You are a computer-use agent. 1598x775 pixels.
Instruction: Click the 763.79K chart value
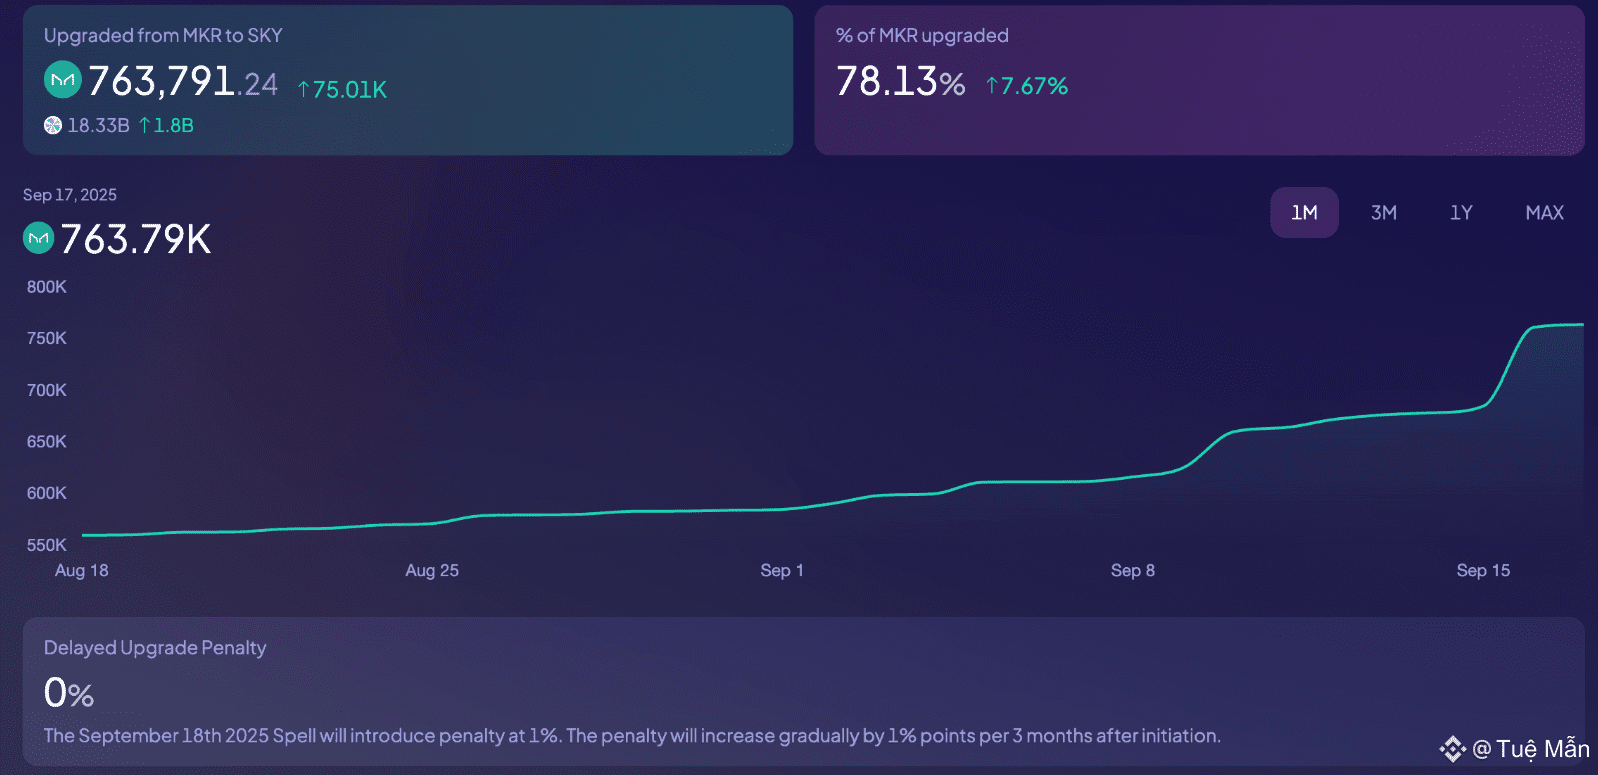pos(135,239)
